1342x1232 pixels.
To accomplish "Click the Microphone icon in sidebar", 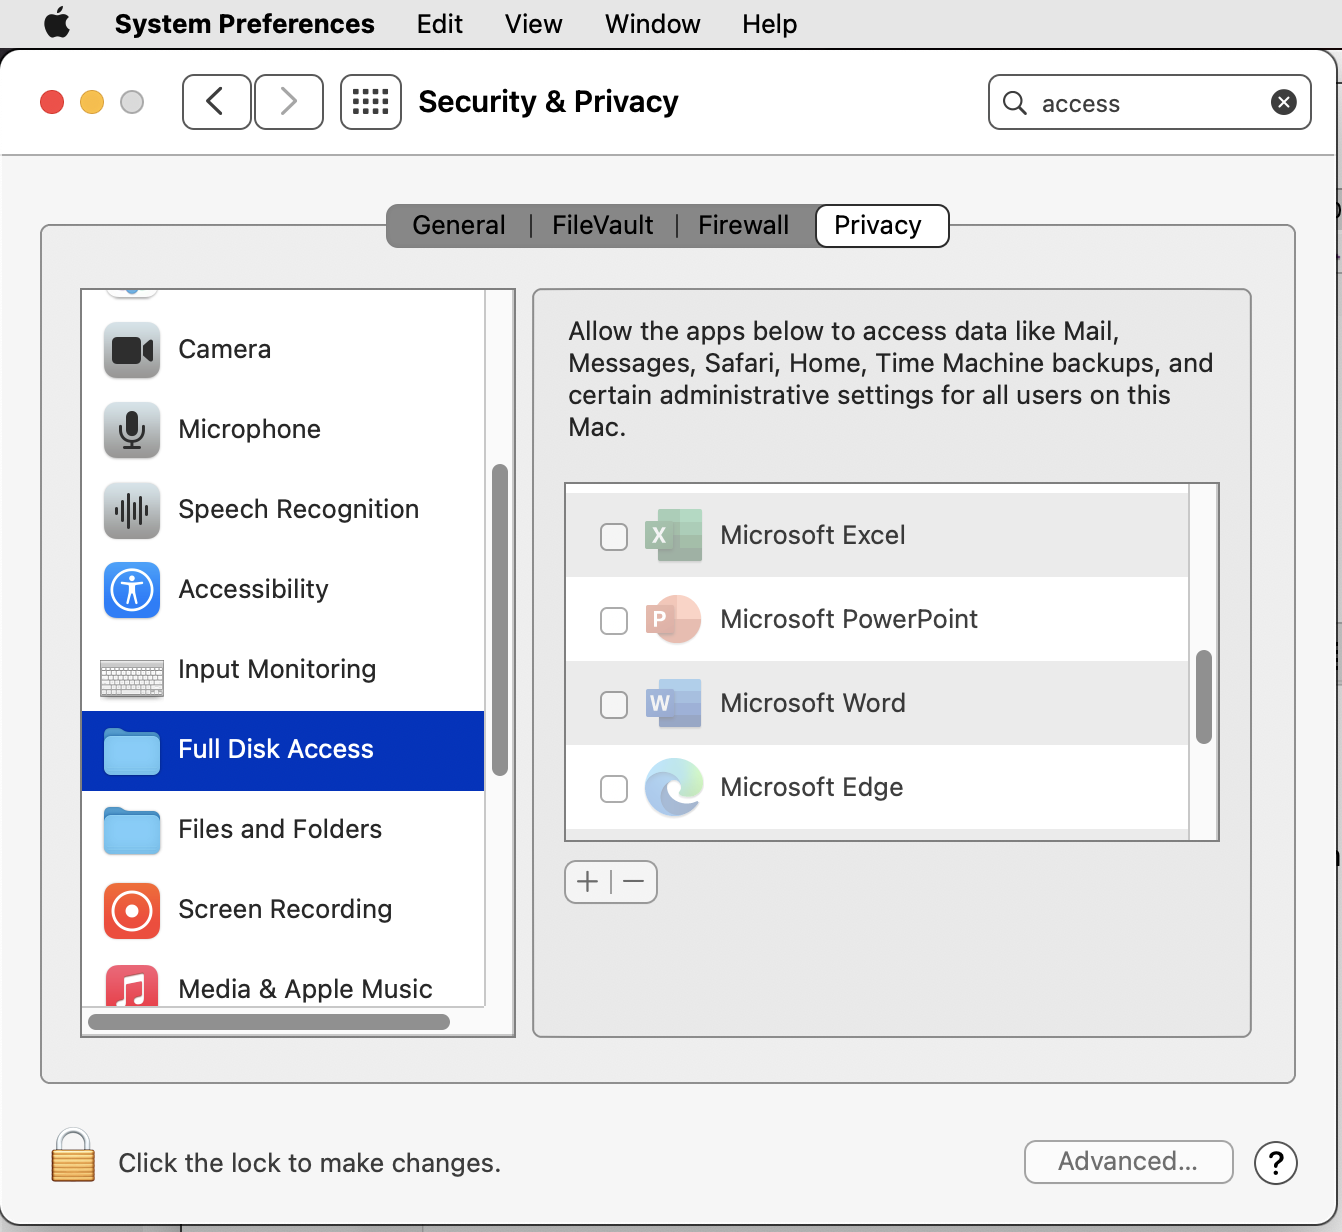I will (132, 430).
